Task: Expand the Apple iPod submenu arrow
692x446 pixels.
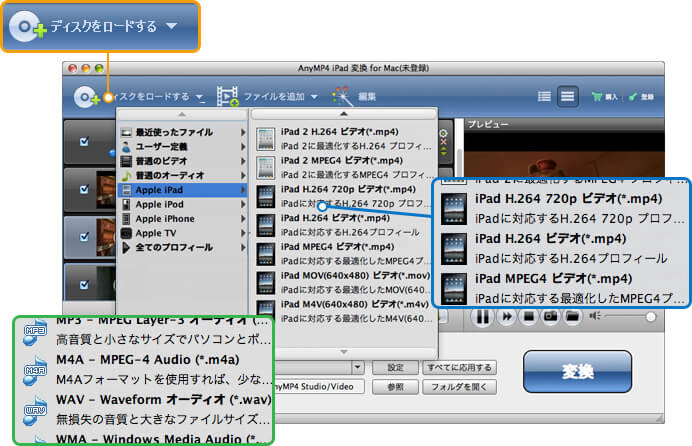Action: (x=243, y=204)
